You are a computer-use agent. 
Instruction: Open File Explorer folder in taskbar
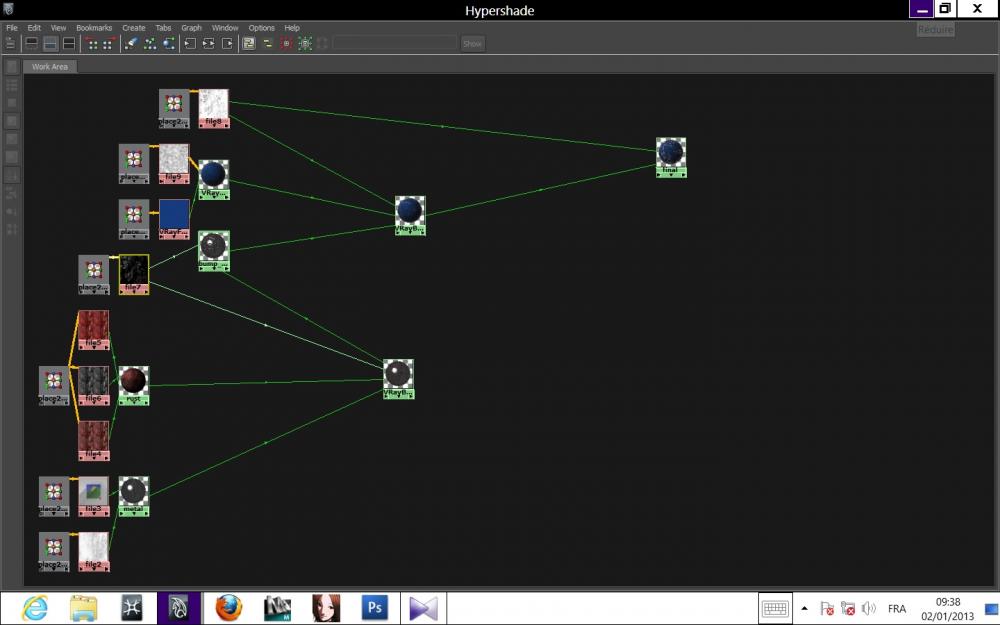(x=83, y=608)
